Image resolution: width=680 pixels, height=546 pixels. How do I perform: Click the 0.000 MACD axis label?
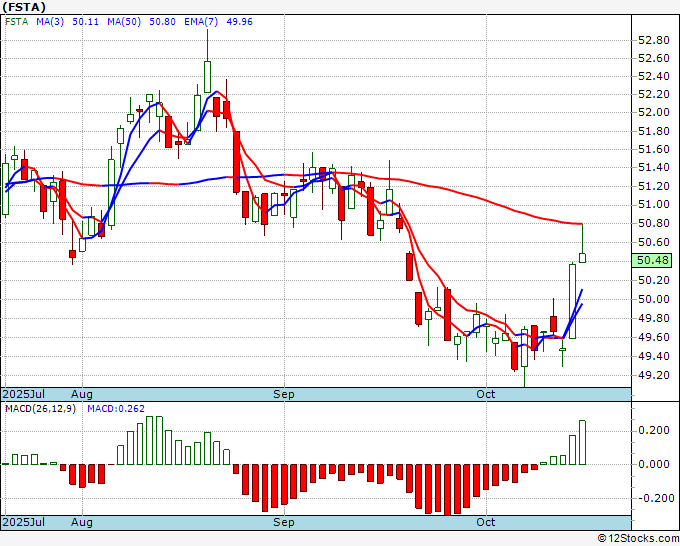(x=654, y=464)
